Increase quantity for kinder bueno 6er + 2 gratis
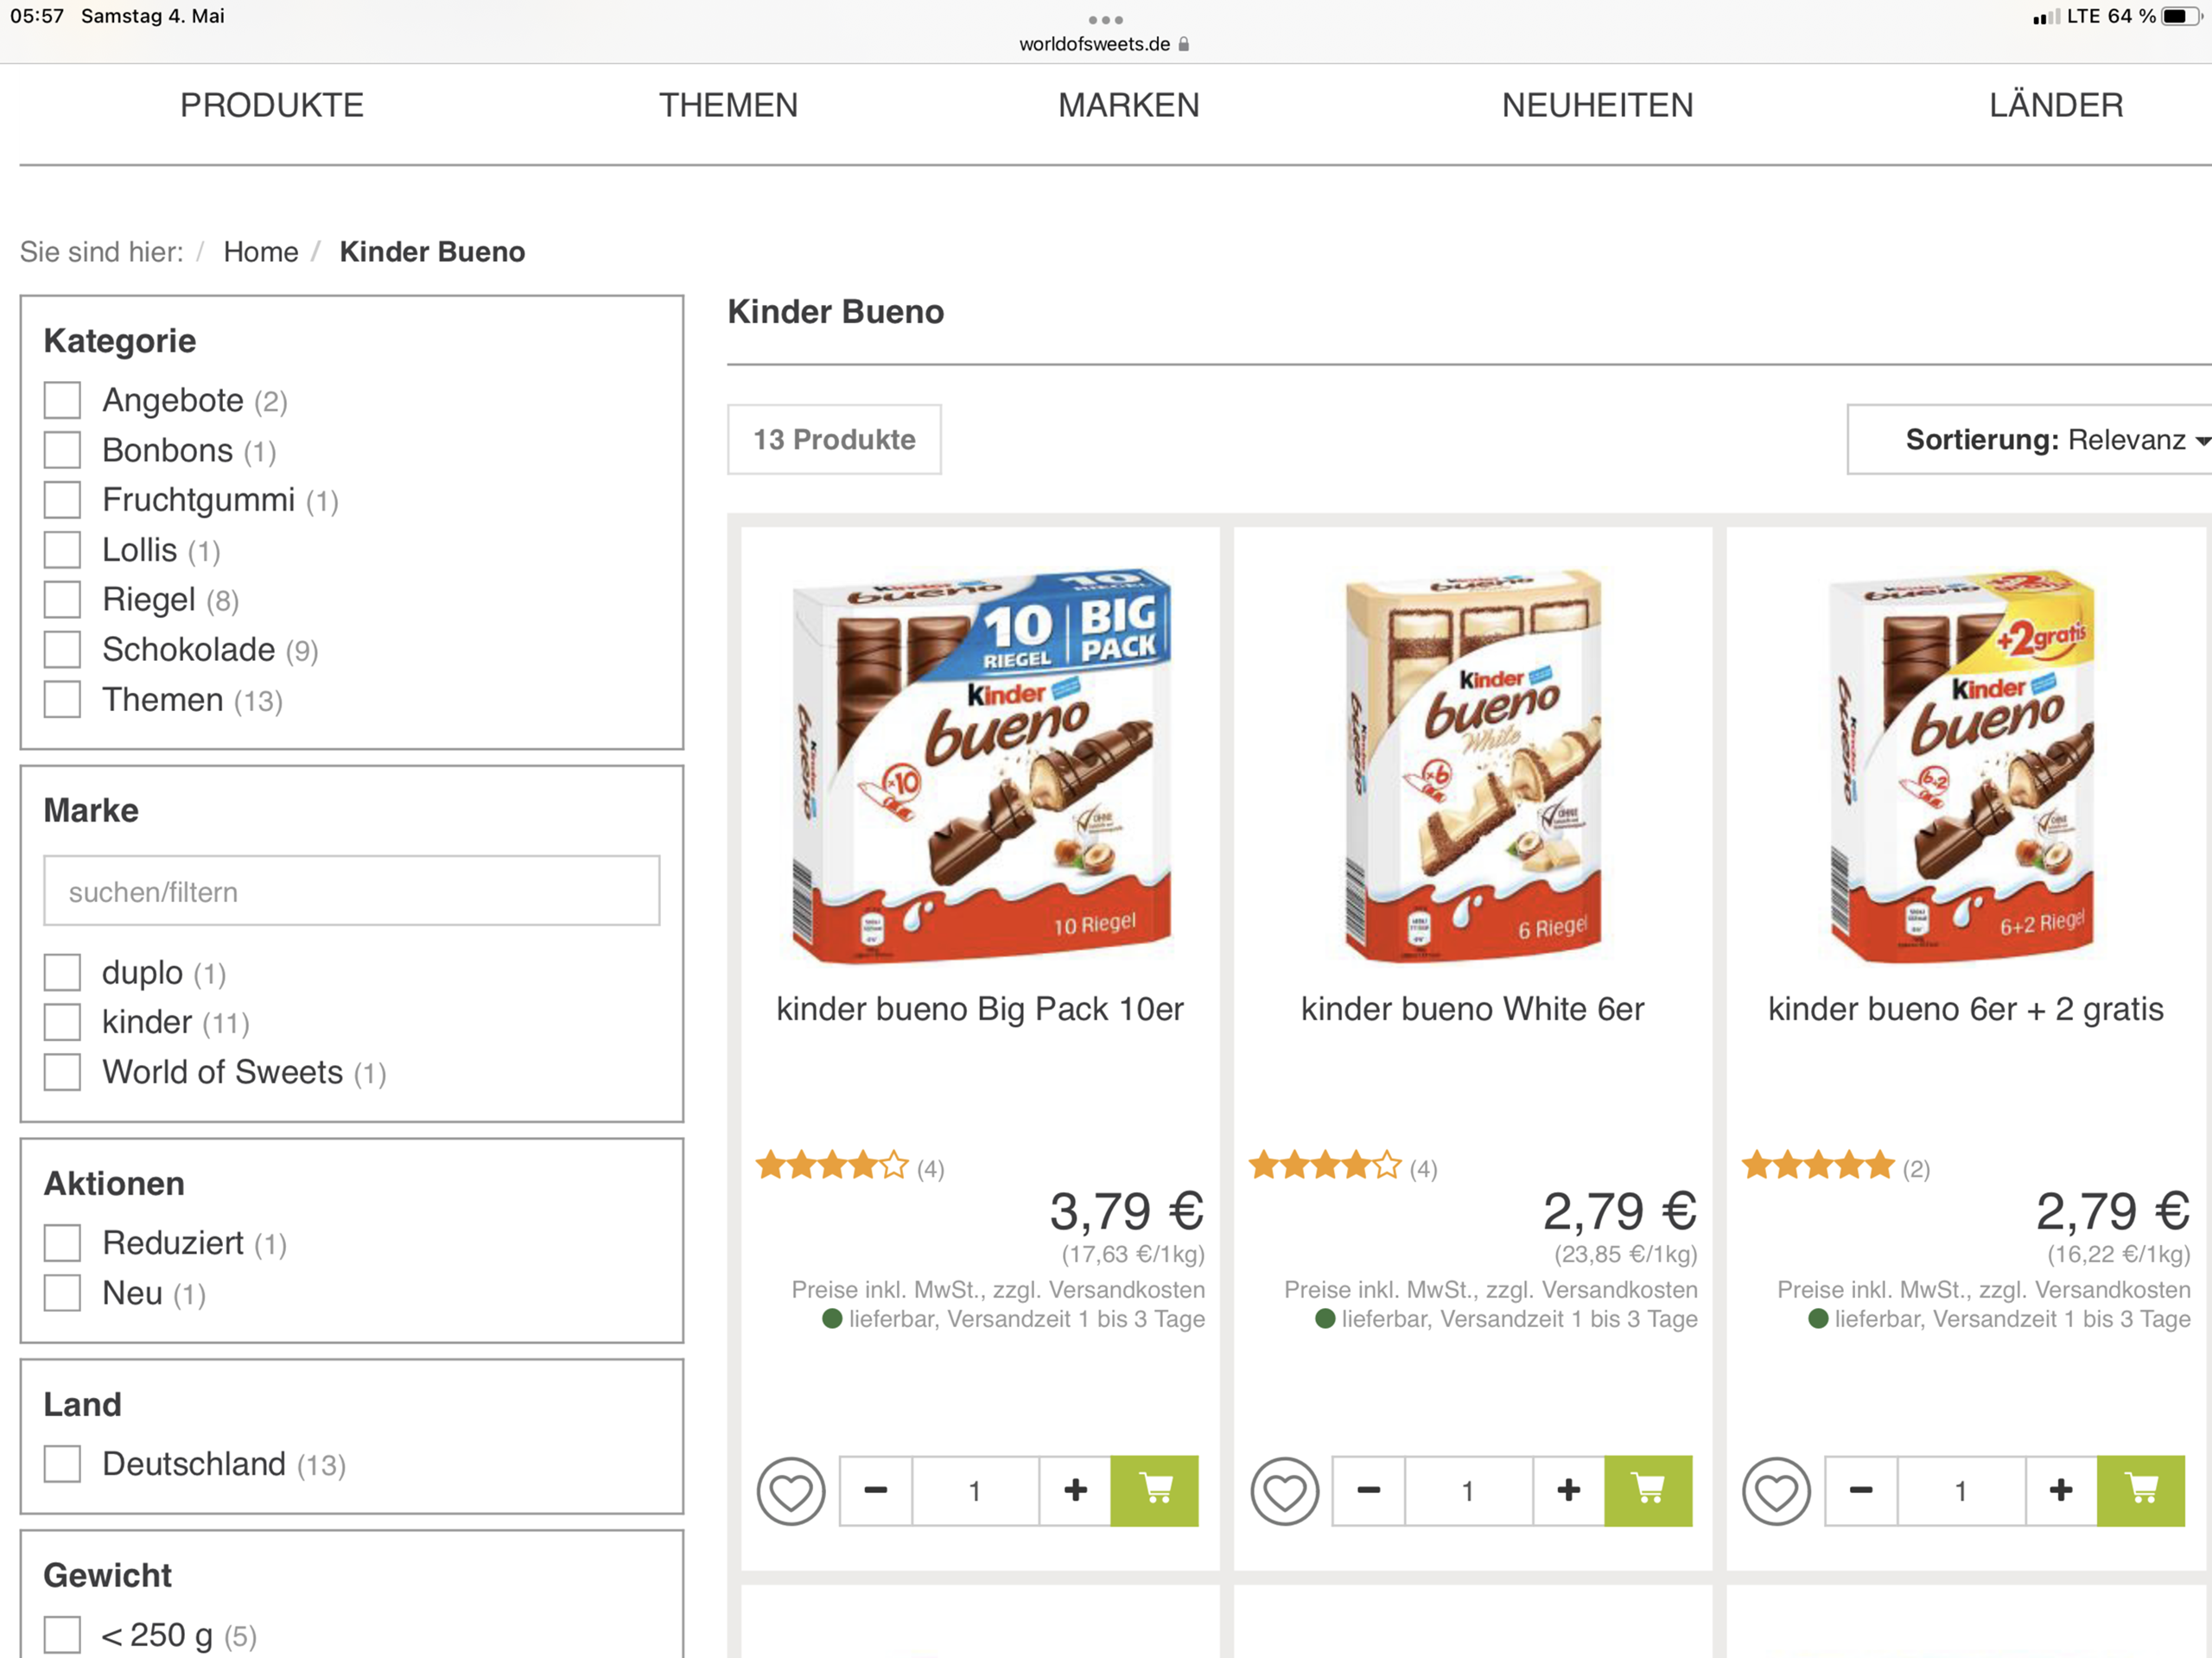 [2061, 1491]
